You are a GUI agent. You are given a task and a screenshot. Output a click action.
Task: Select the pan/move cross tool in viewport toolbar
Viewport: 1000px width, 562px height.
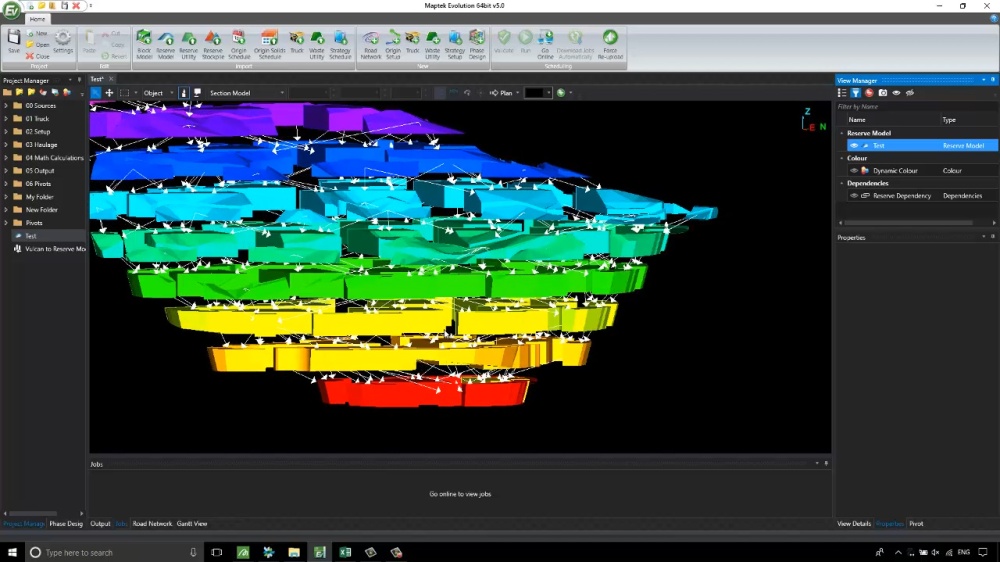click(110, 93)
